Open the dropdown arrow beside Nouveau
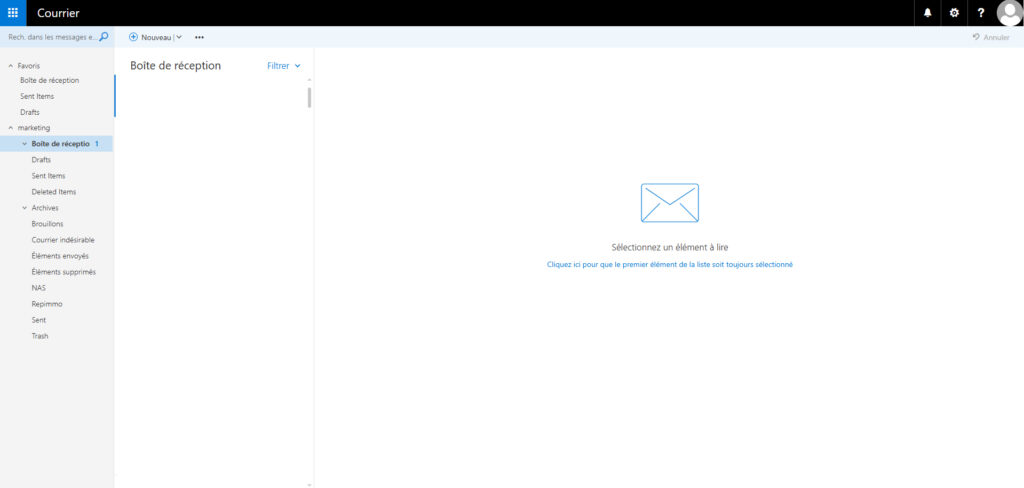This screenshot has width=1024, height=488. 179,37
